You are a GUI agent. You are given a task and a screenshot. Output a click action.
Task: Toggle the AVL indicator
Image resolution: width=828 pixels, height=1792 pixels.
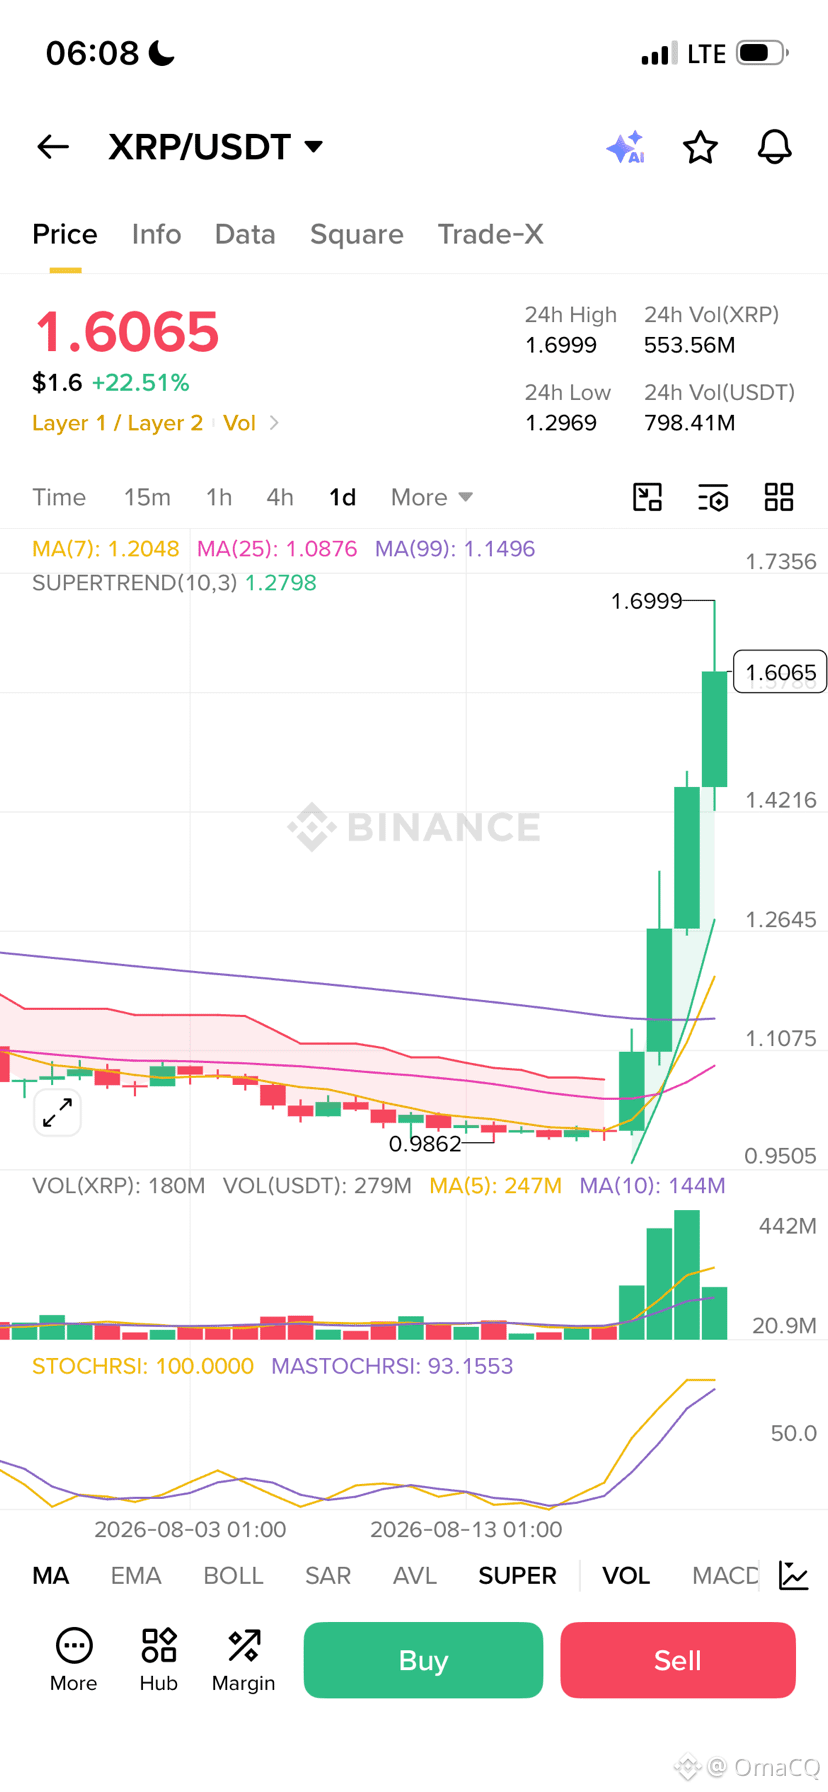415,1576
